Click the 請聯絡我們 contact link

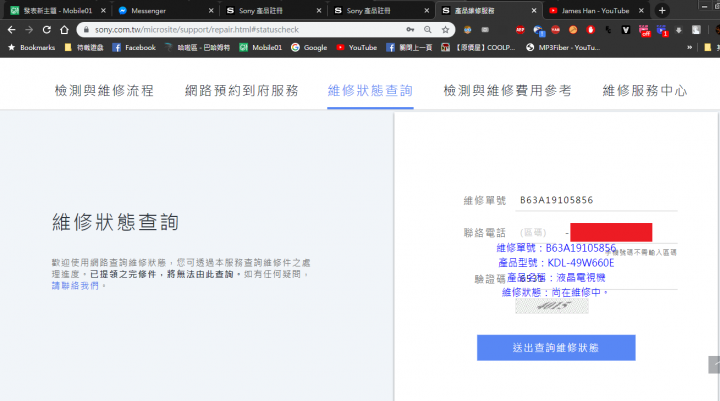point(75,286)
